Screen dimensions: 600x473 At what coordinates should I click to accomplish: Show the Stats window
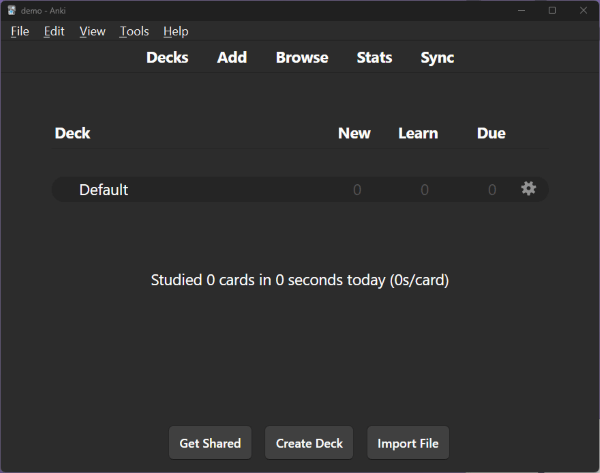[x=374, y=58]
